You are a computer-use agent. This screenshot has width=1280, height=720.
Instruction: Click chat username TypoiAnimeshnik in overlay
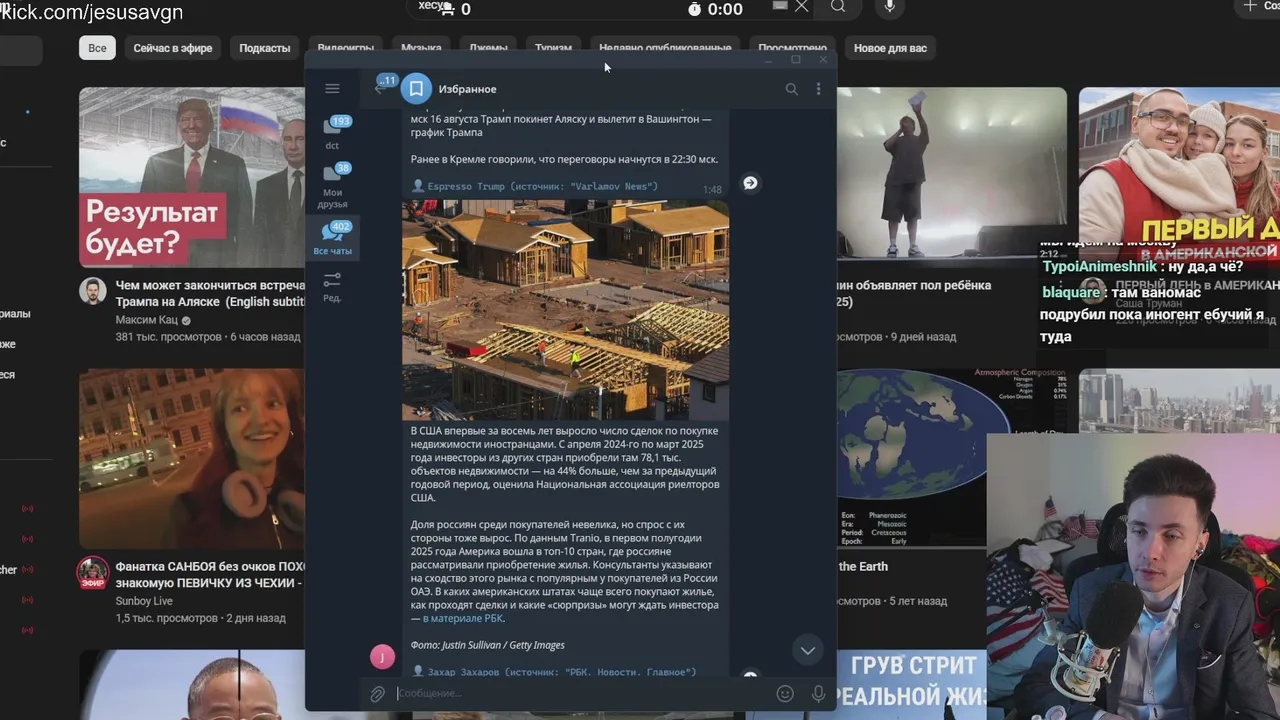(x=1100, y=267)
